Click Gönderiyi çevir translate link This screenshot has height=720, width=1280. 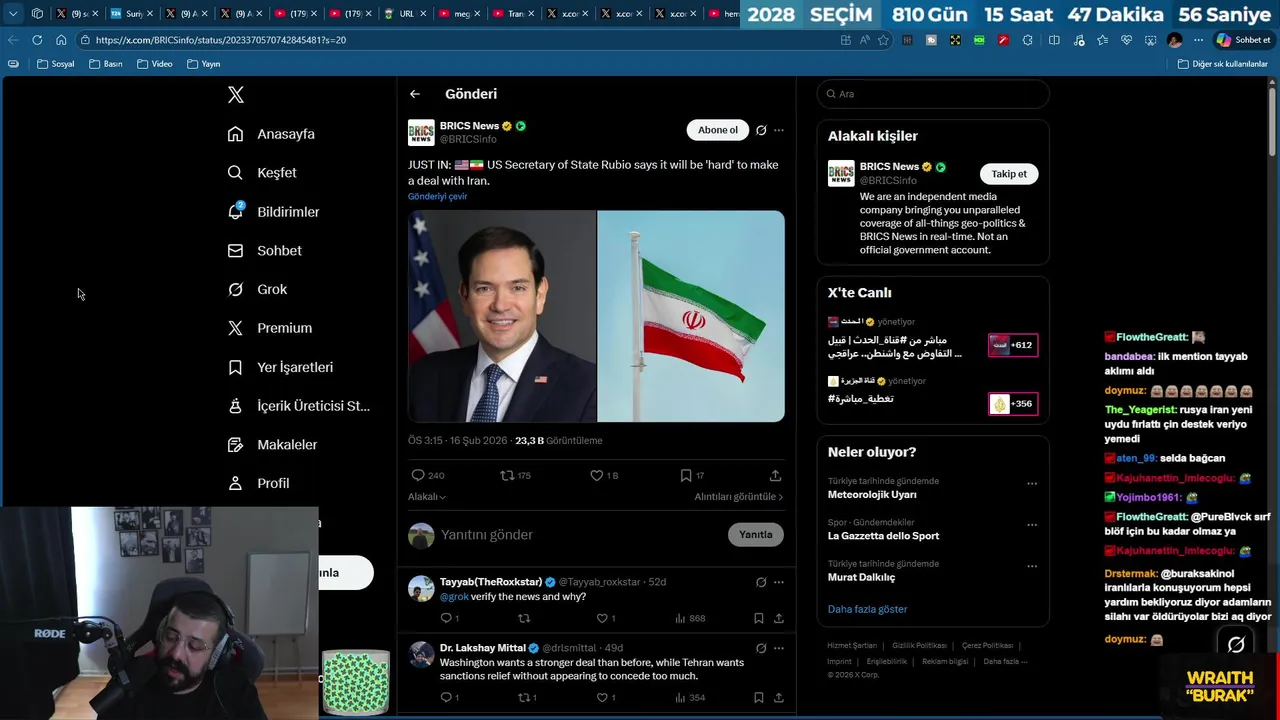pyautogui.click(x=437, y=197)
